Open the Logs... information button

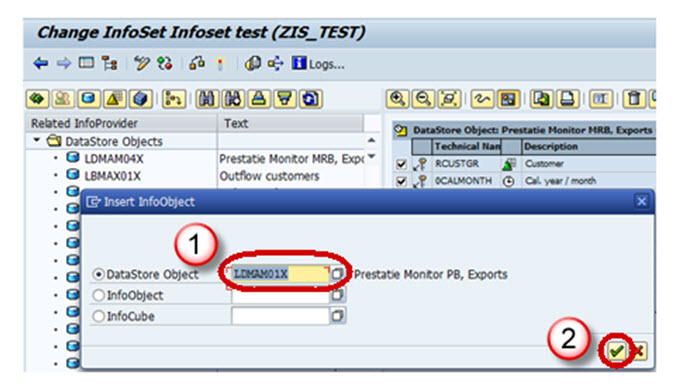(x=318, y=64)
